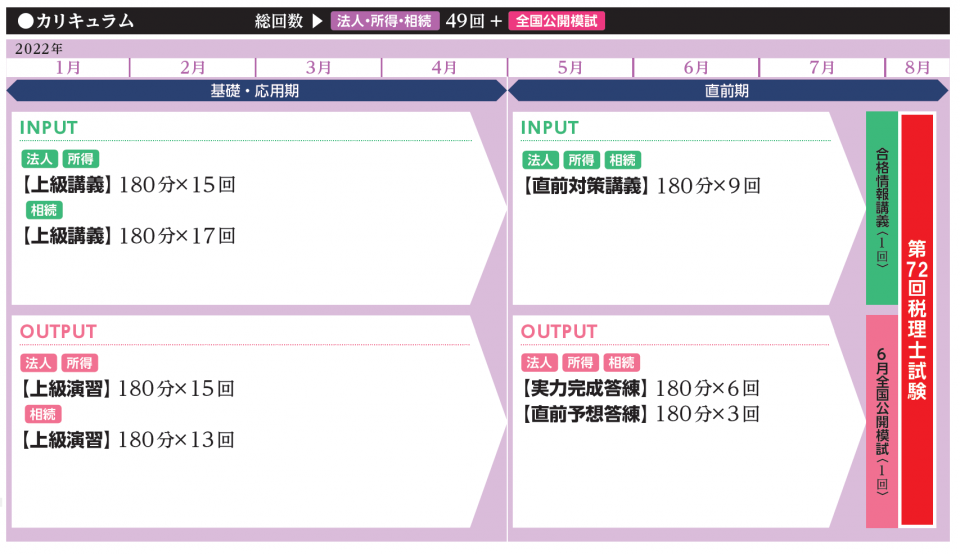Select the 5月 month cell
The image size is (960, 554).
(x=570, y=67)
